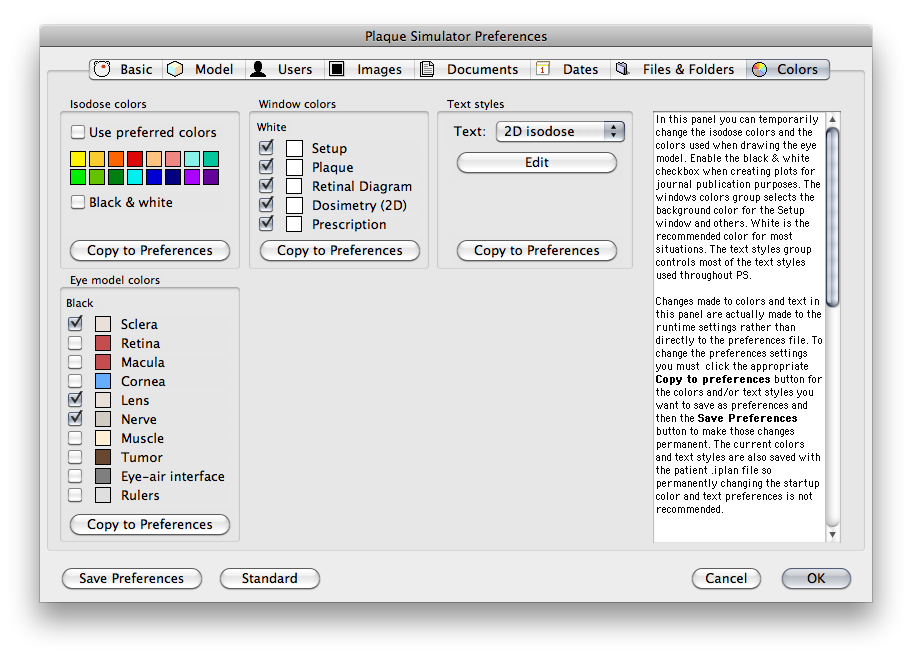The height and width of the screenshot is (657, 912).
Task: Uncheck the white Retinal Diagram checkbox
Action: pos(266,186)
